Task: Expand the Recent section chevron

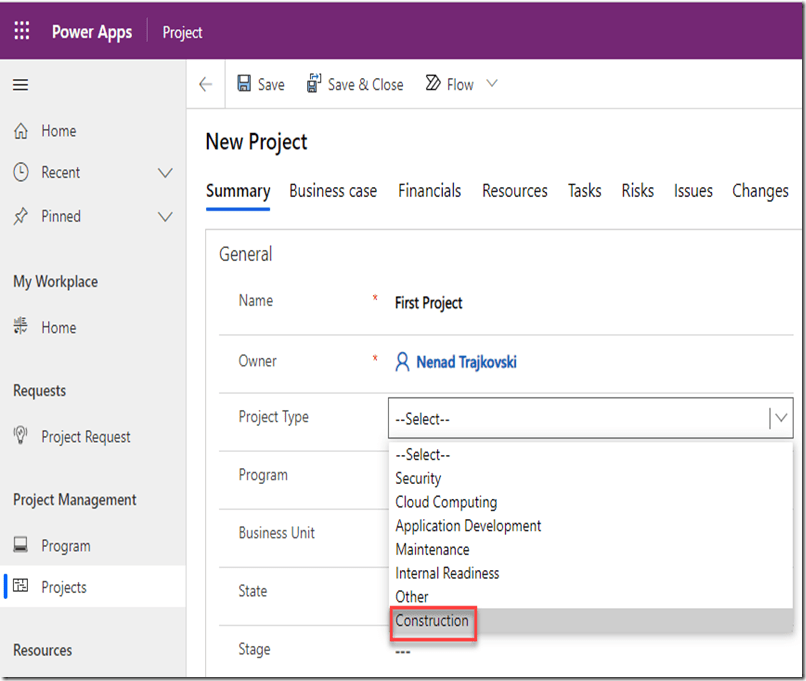Action: coord(166,173)
